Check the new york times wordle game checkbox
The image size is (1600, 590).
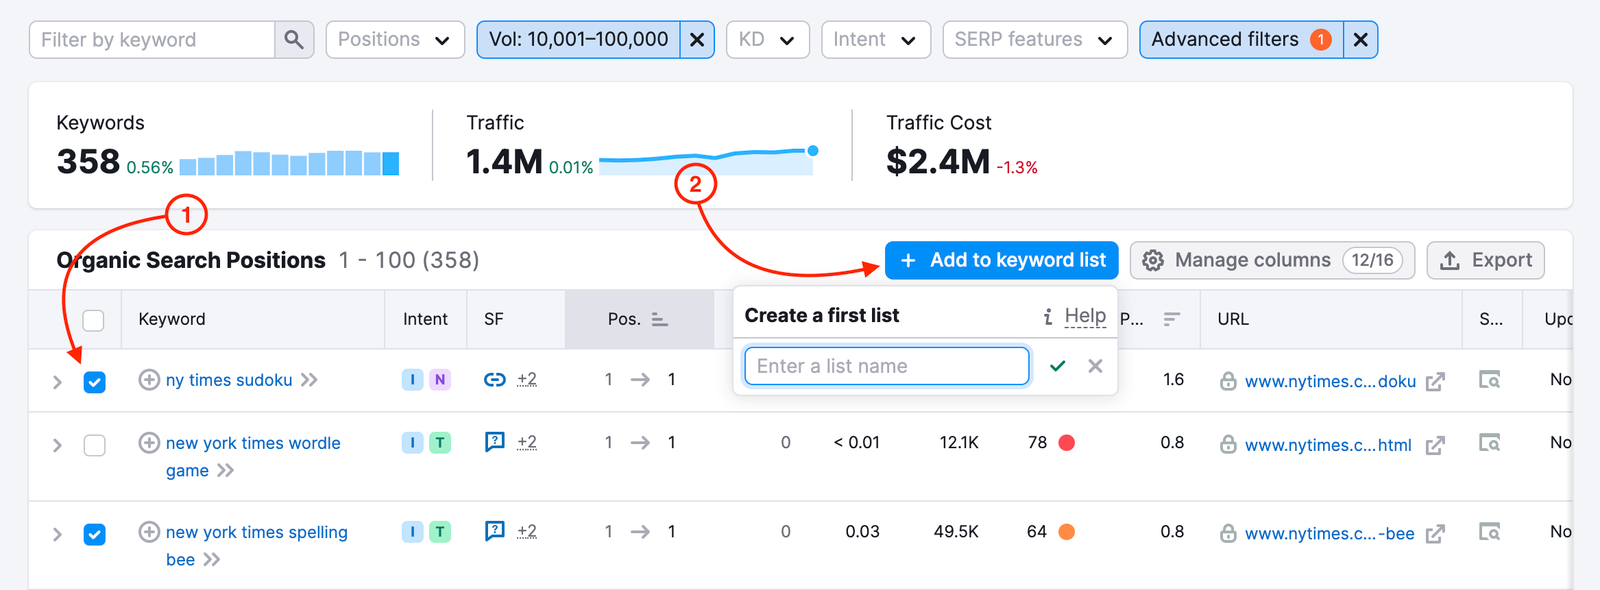coord(95,445)
